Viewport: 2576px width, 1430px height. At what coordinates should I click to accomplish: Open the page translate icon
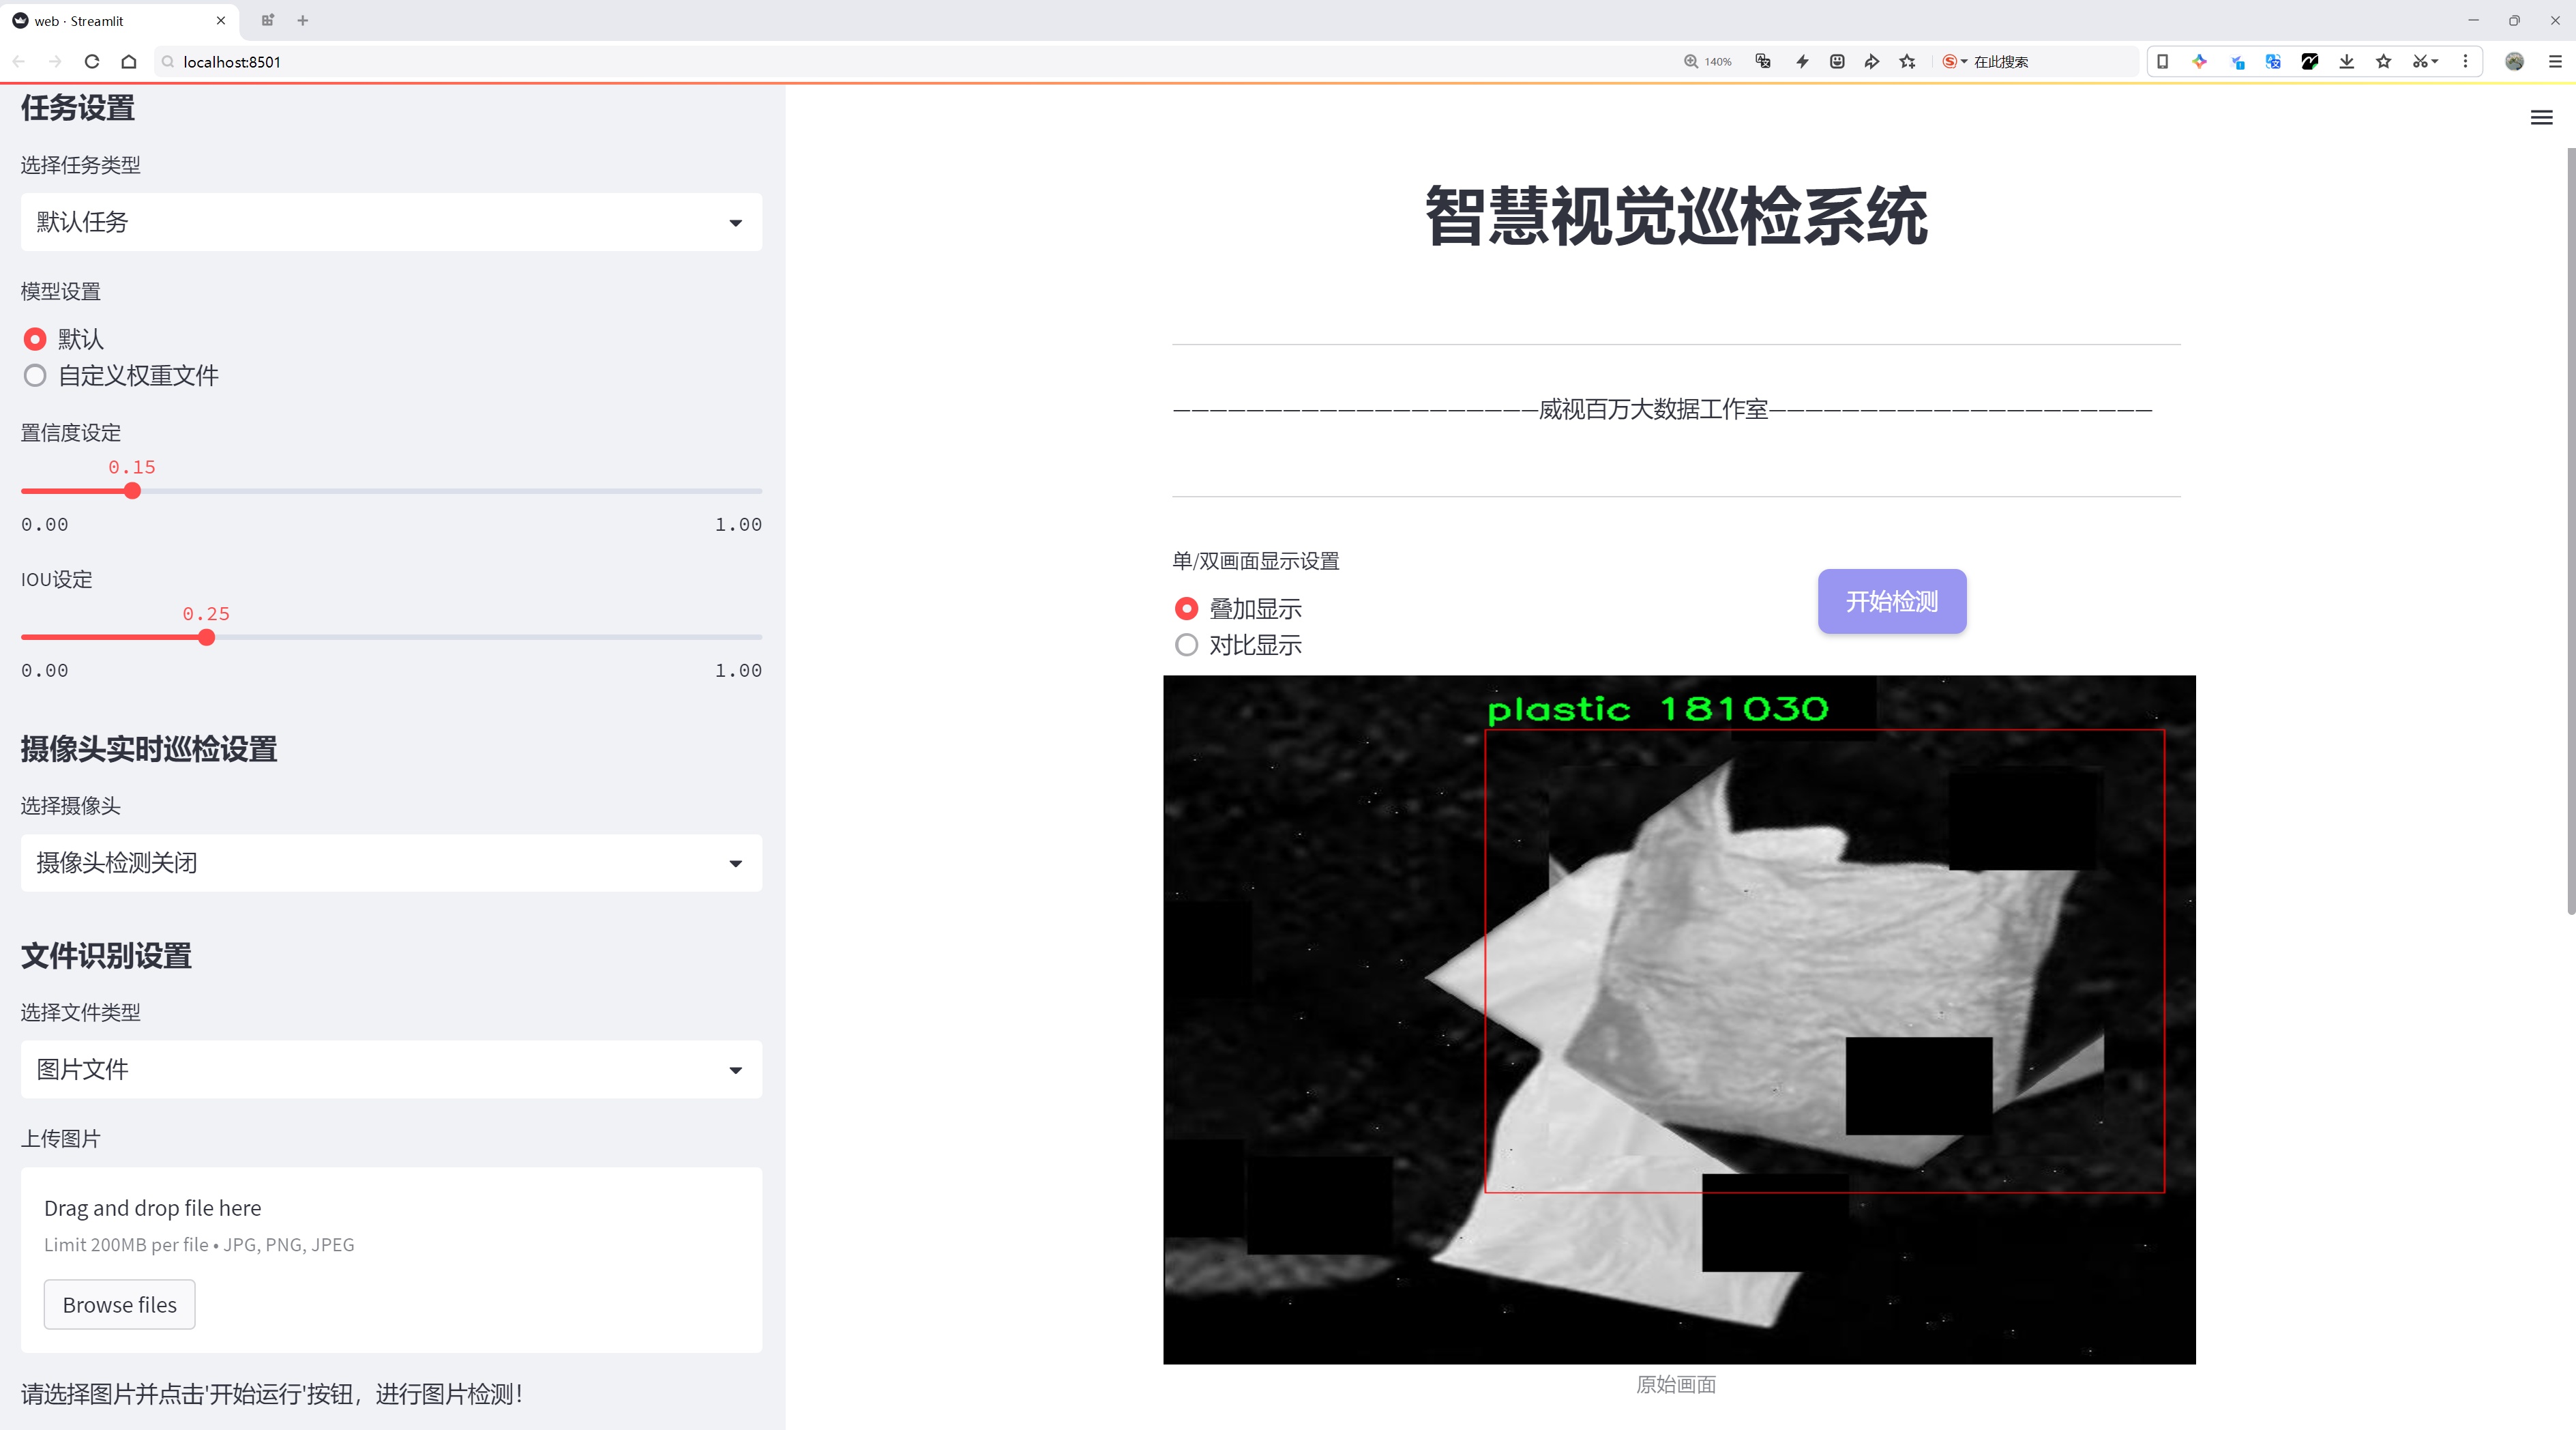coord(2273,61)
